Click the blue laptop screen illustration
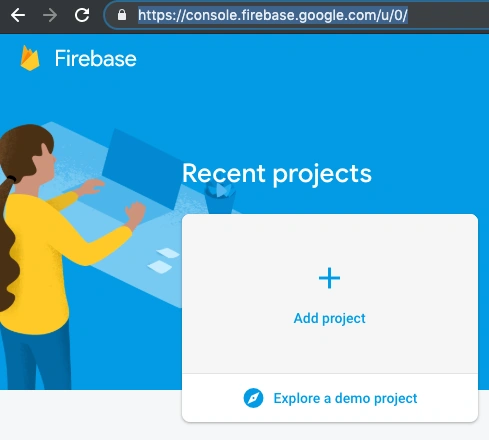Image resolution: width=489 pixels, height=440 pixels. [142, 168]
